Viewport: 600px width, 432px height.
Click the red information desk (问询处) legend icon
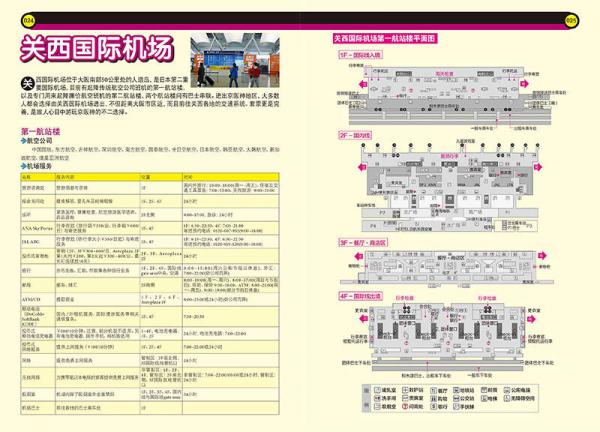[x=404, y=407]
